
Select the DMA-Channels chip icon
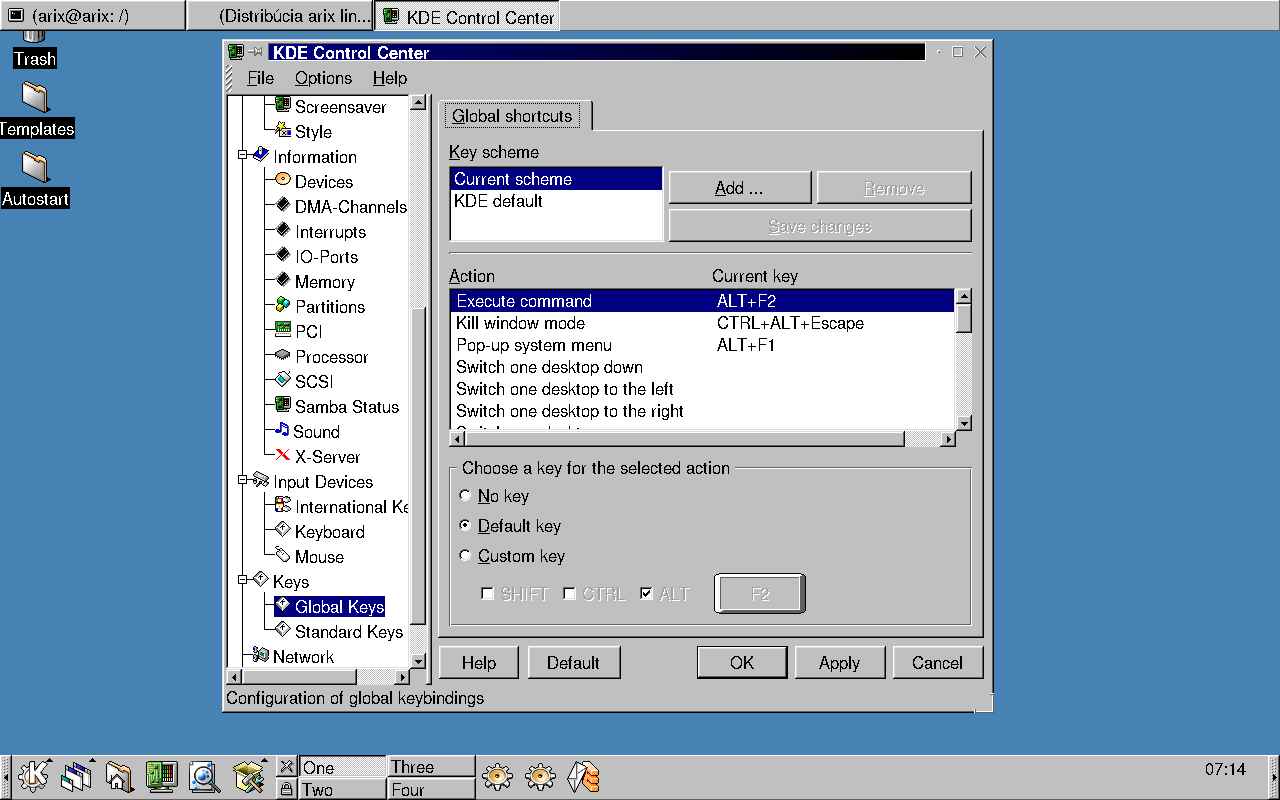point(283,206)
